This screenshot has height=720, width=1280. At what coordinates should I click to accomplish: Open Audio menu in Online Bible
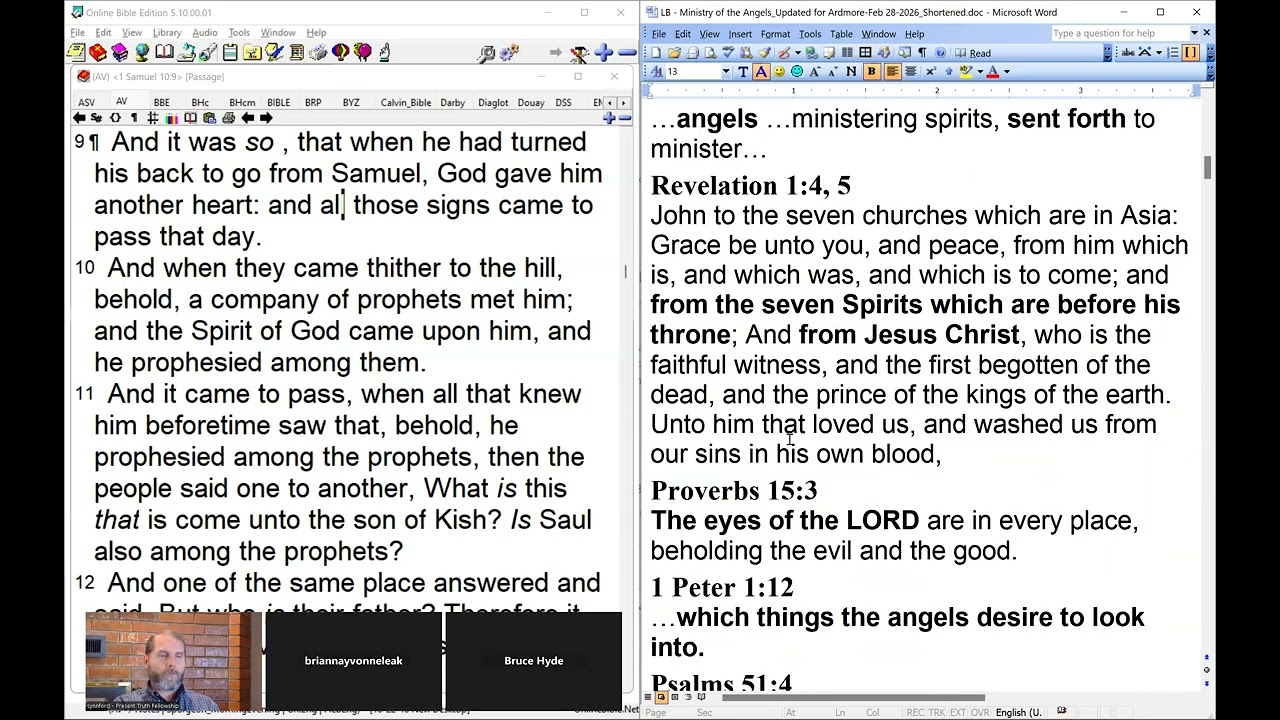204,33
